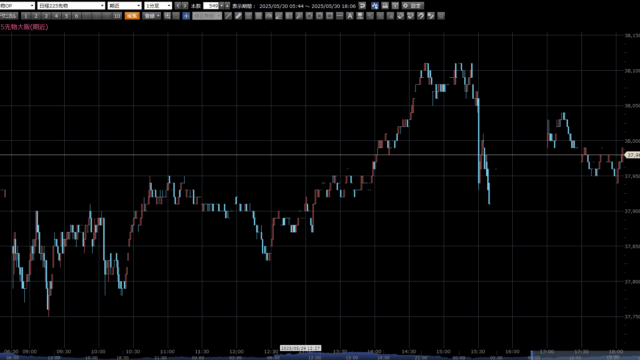The image size is (640, 360).
Task: Click the orange 編集 button
Action: [132, 16]
